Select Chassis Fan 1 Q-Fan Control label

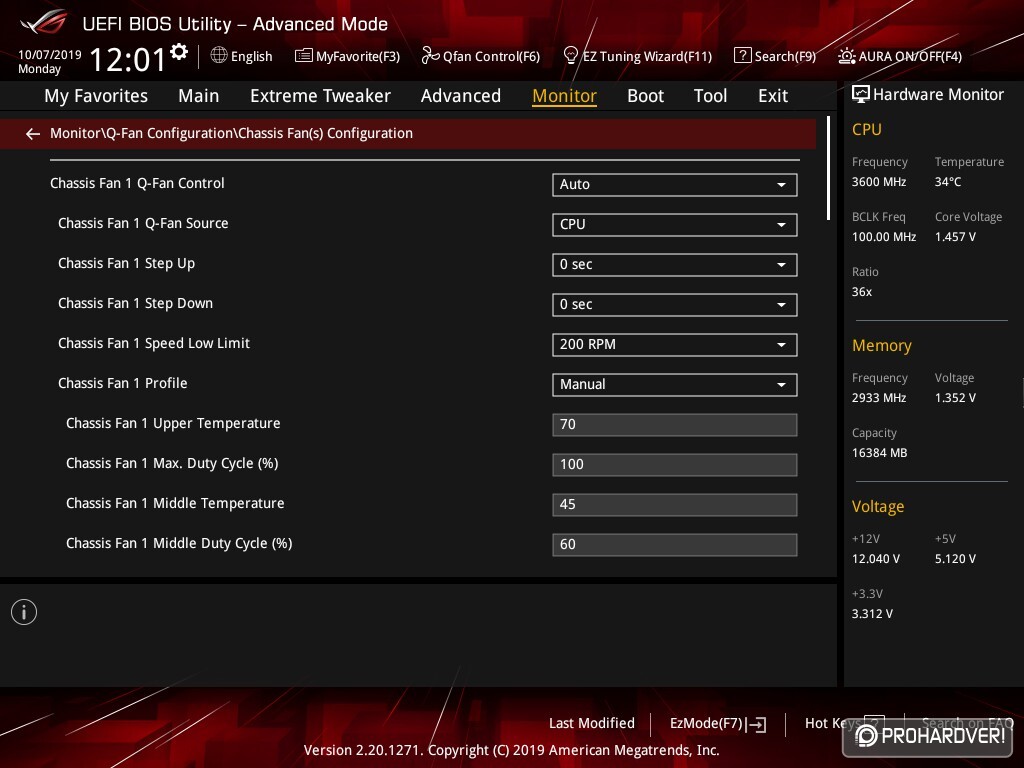click(x=137, y=184)
